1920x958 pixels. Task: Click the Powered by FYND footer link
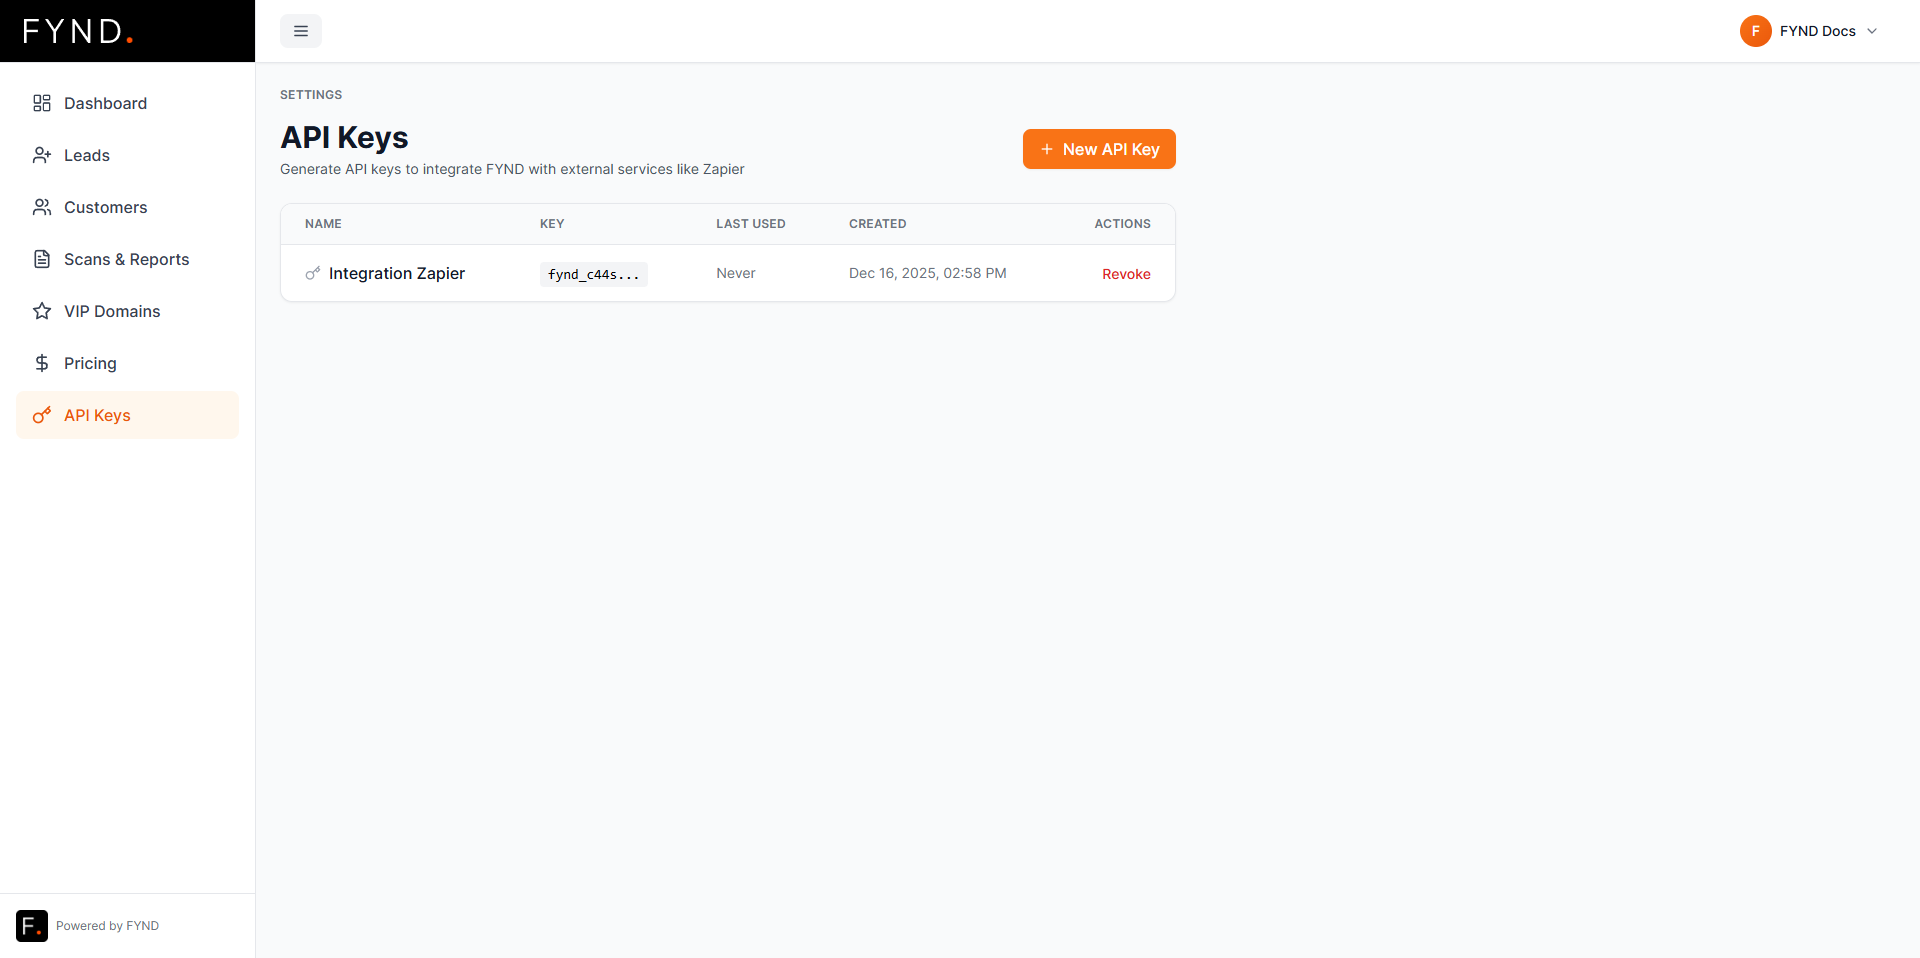(107, 926)
